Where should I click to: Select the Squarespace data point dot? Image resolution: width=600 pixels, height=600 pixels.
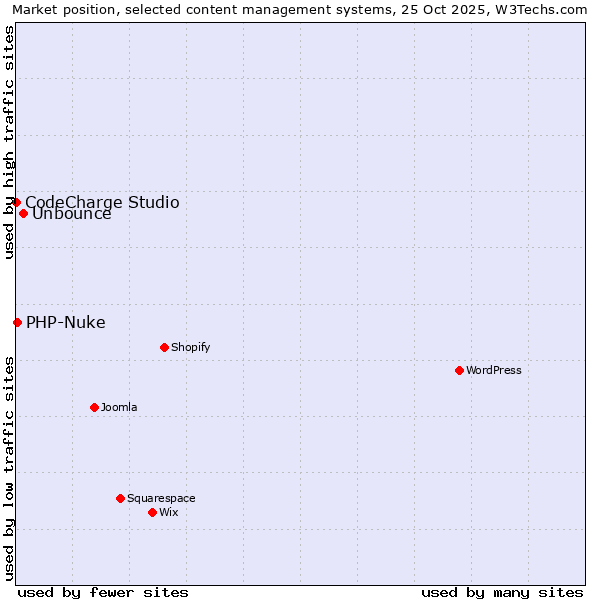(x=120, y=498)
